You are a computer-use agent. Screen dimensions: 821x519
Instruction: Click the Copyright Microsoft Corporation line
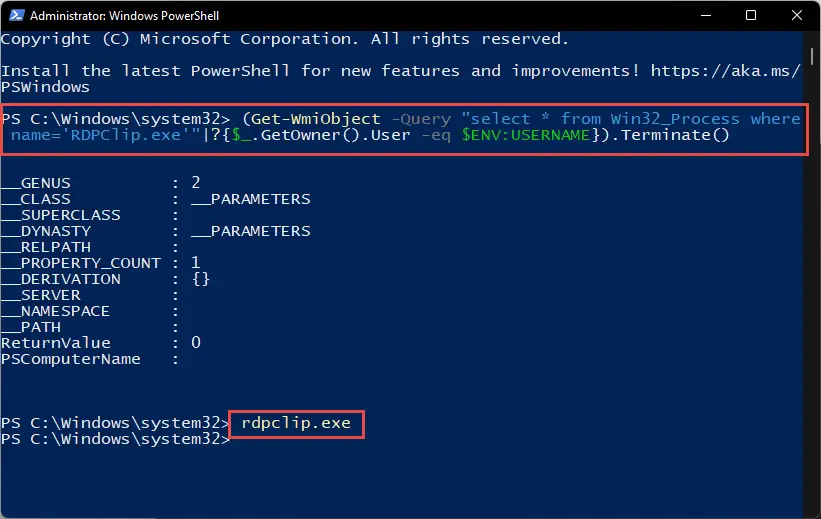(284, 39)
